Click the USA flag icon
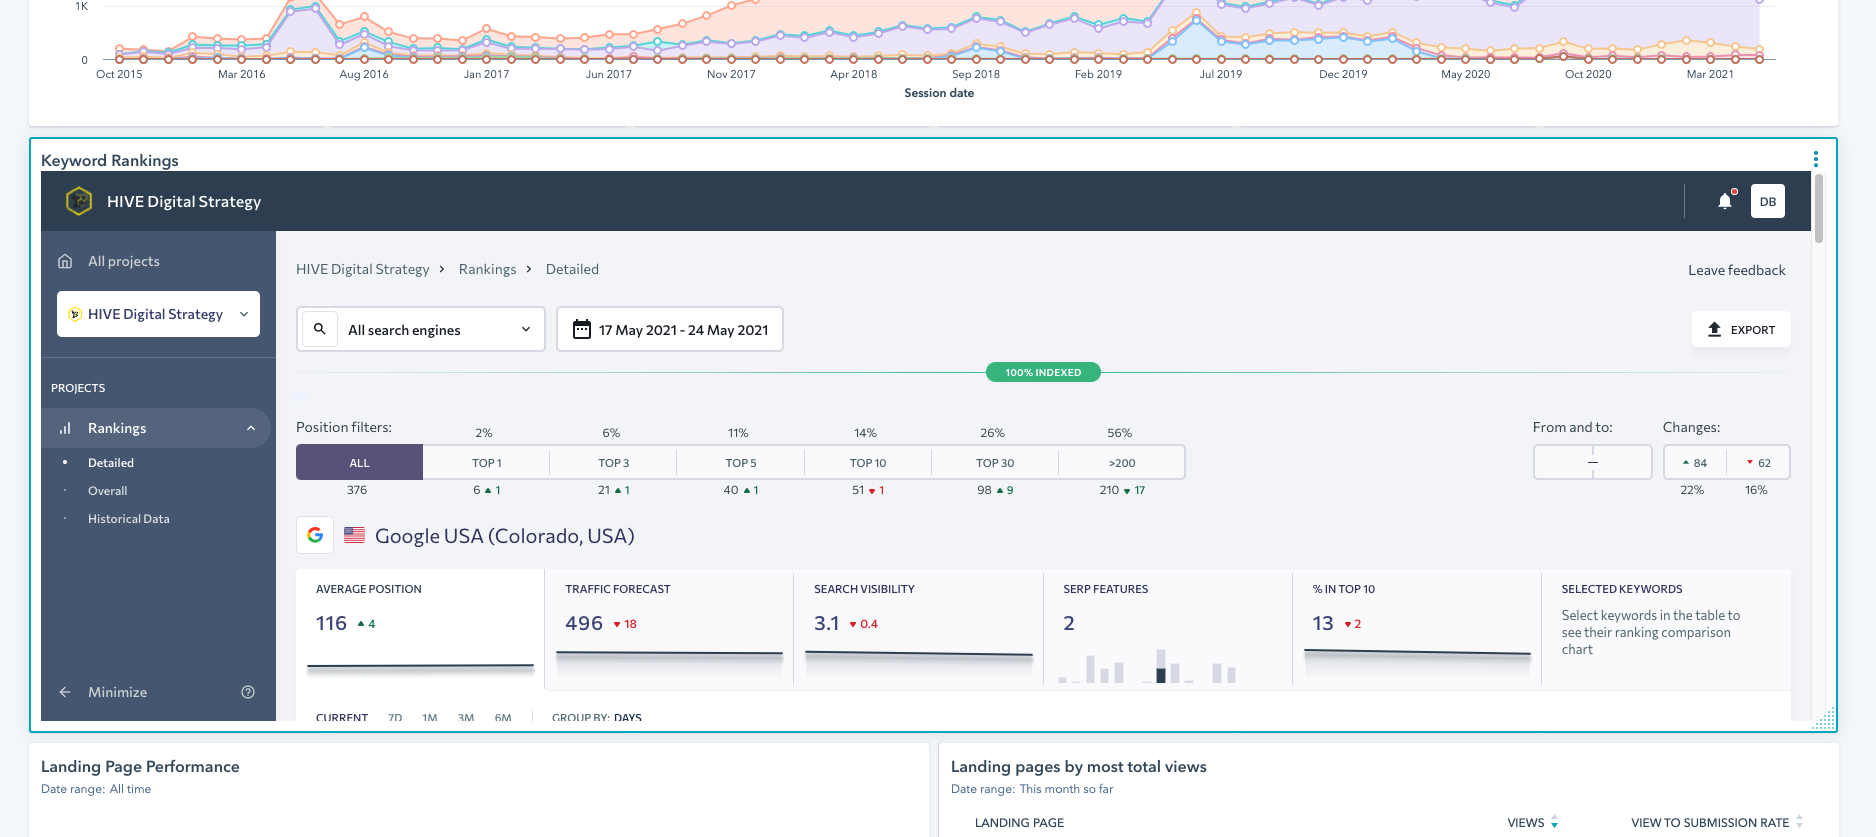This screenshot has height=837, width=1876. tap(354, 535)
